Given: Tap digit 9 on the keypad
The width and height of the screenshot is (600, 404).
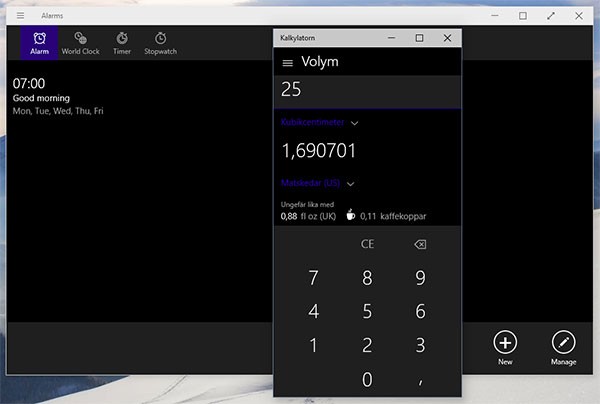Looking at the screenshot, I should [x=420, y=278].
